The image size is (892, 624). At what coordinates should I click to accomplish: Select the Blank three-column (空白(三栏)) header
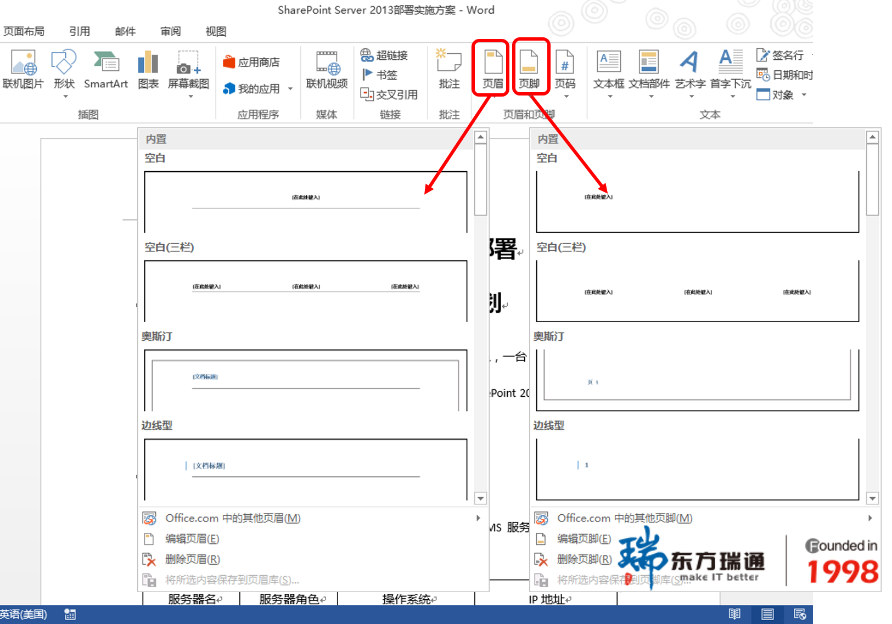click(306, 291)
